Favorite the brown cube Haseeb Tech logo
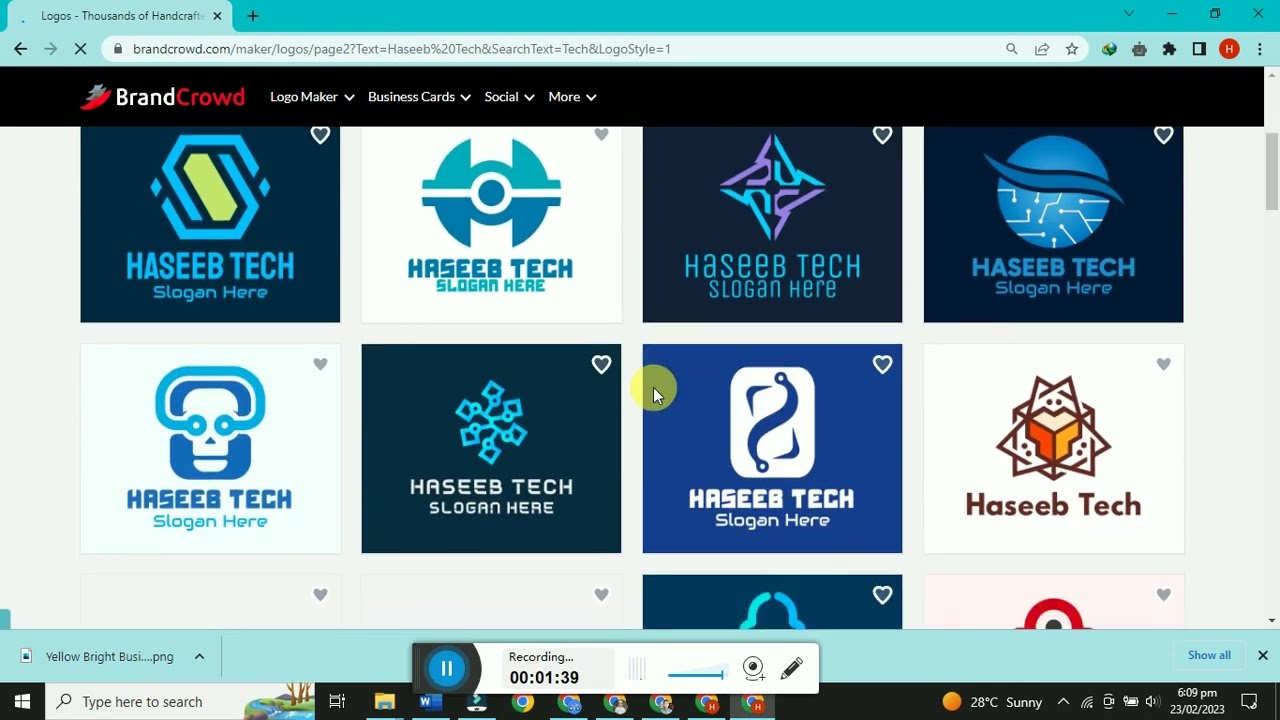 [x=1163, y=365]
